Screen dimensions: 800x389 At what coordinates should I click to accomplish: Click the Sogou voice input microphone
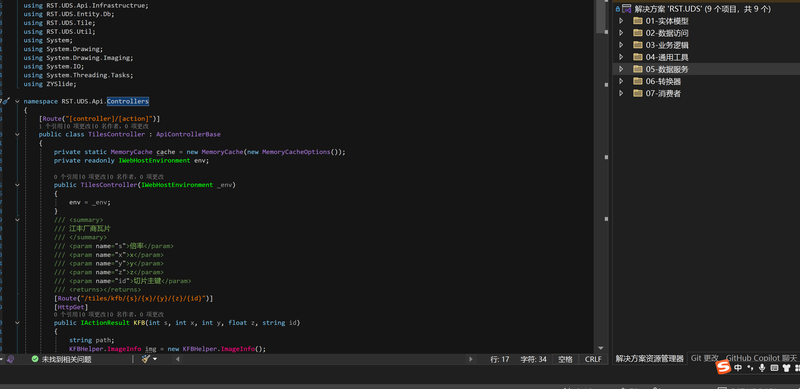762,368
